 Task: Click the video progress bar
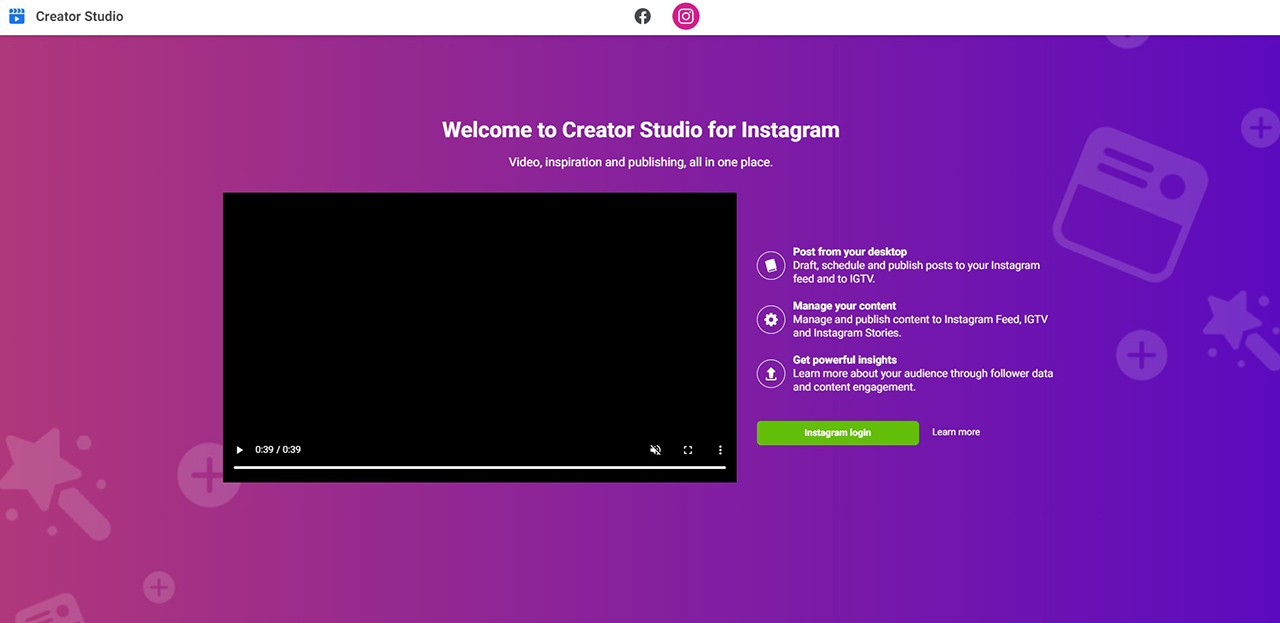(x=480, y=467)
